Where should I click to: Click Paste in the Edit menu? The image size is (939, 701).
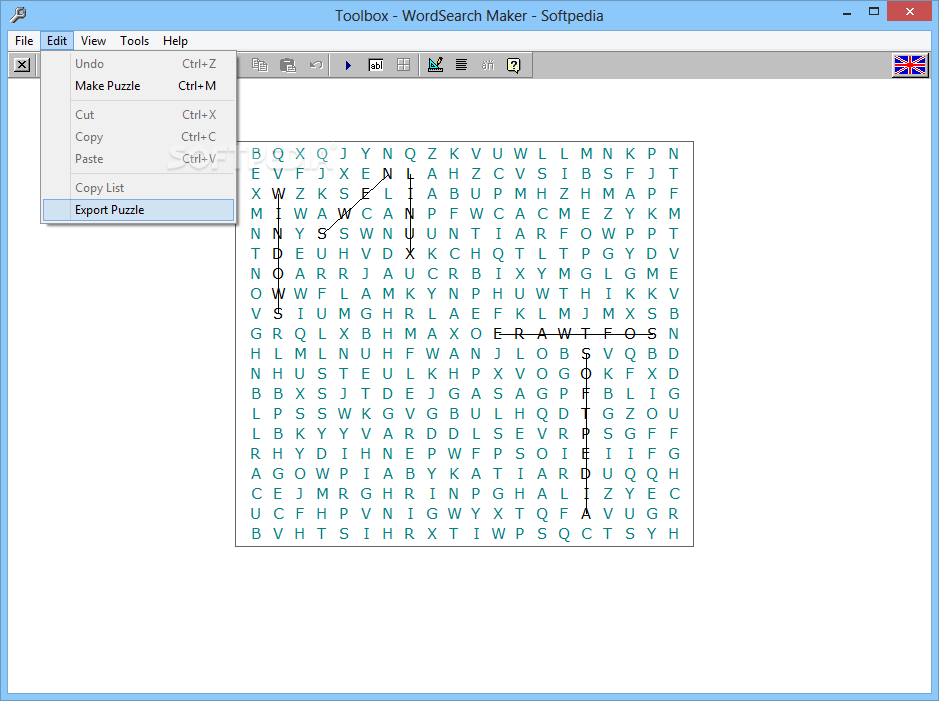coord(139,159)
